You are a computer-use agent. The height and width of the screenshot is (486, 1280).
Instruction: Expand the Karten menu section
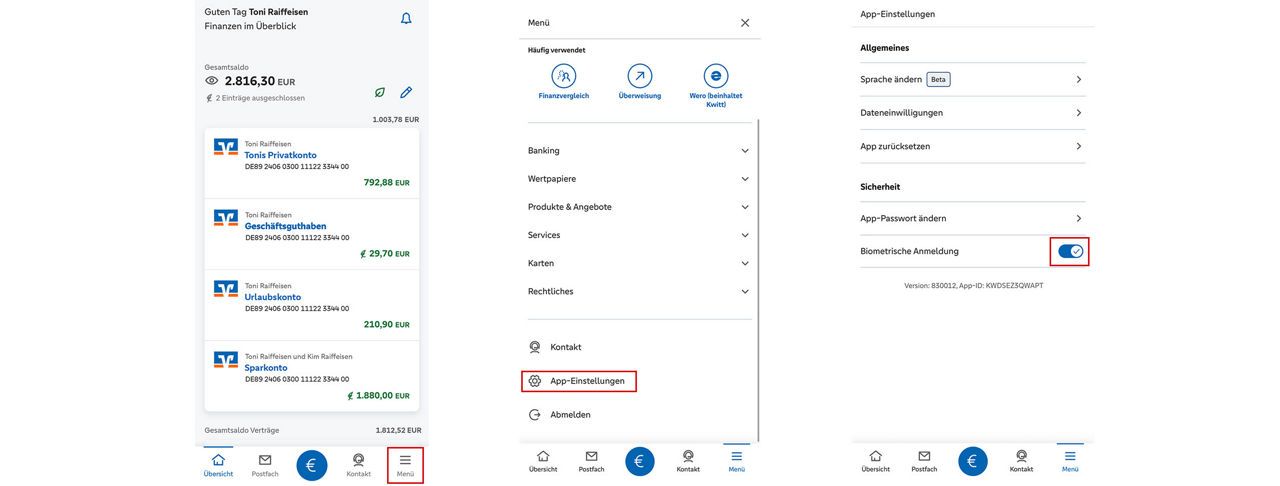[638, 263]
